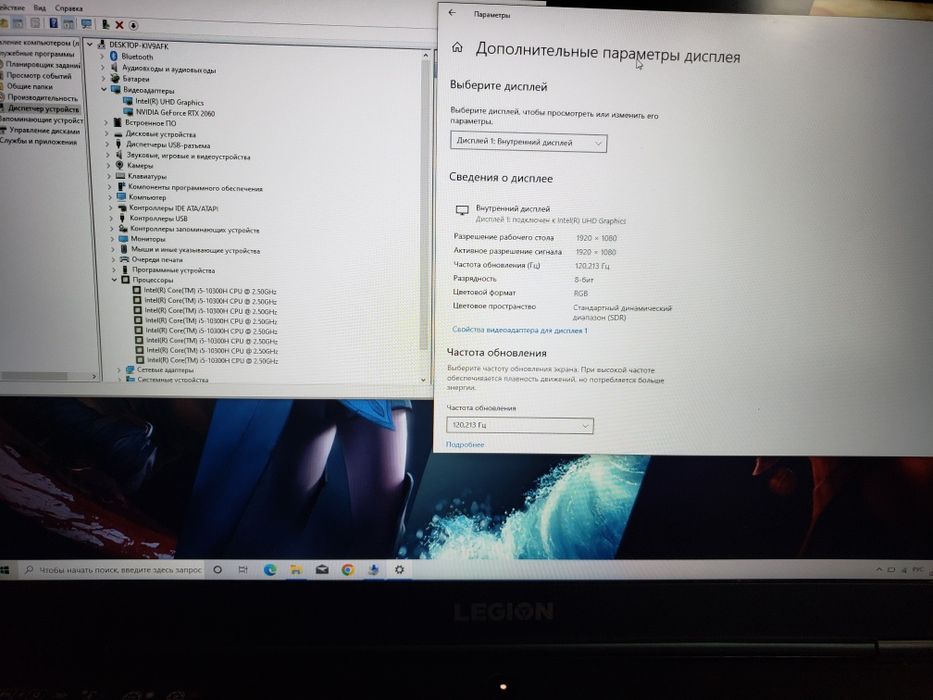Select Встроенное ПО tree row
This screenshot has width=933, height=700.
(x=150, y=123)
